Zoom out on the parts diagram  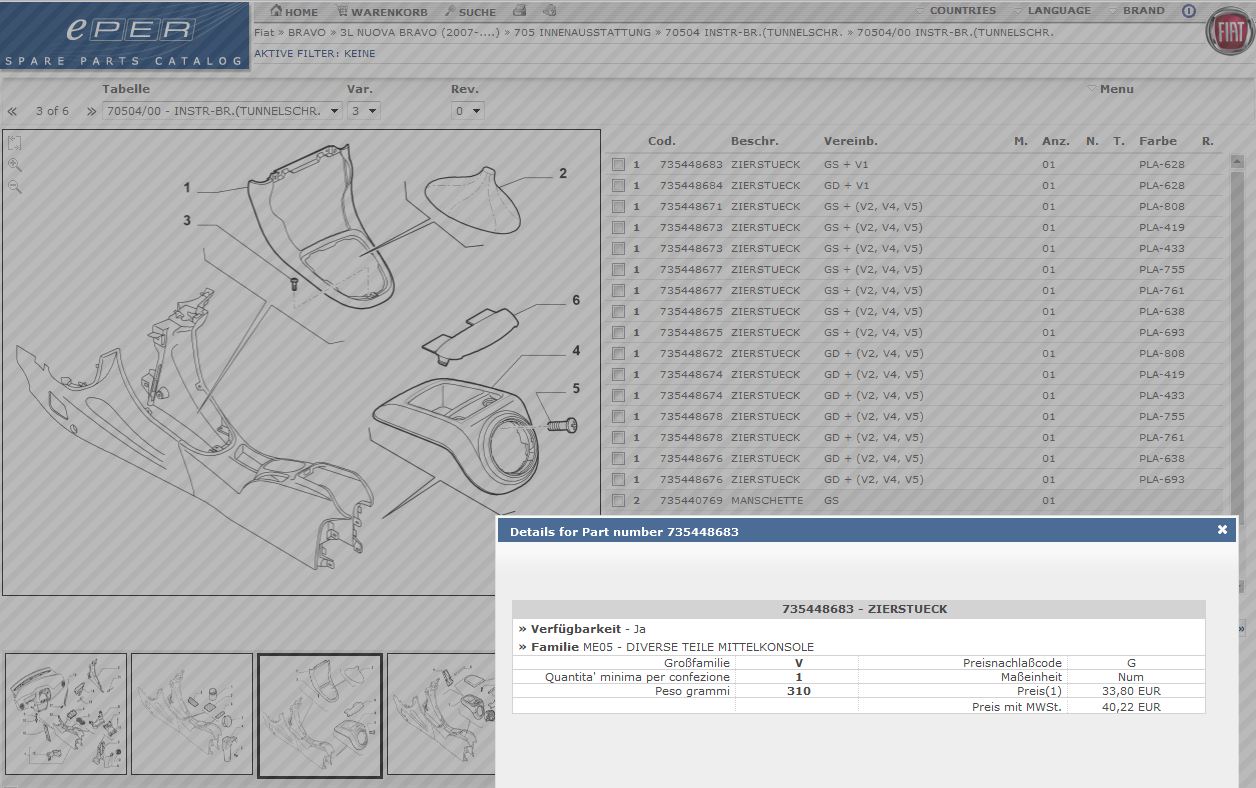pyautogui.click(x=14, y=186)
